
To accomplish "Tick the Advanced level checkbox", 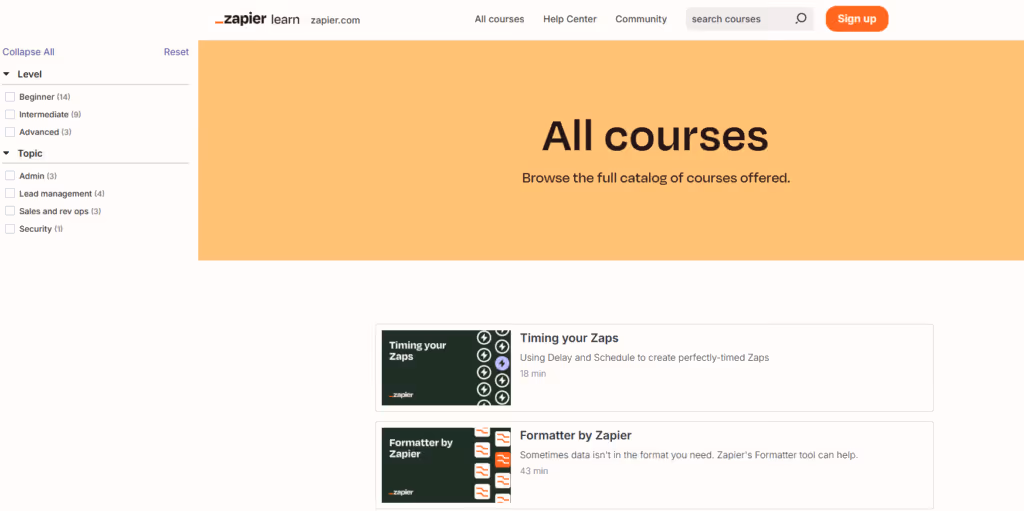I will point(10,132).
